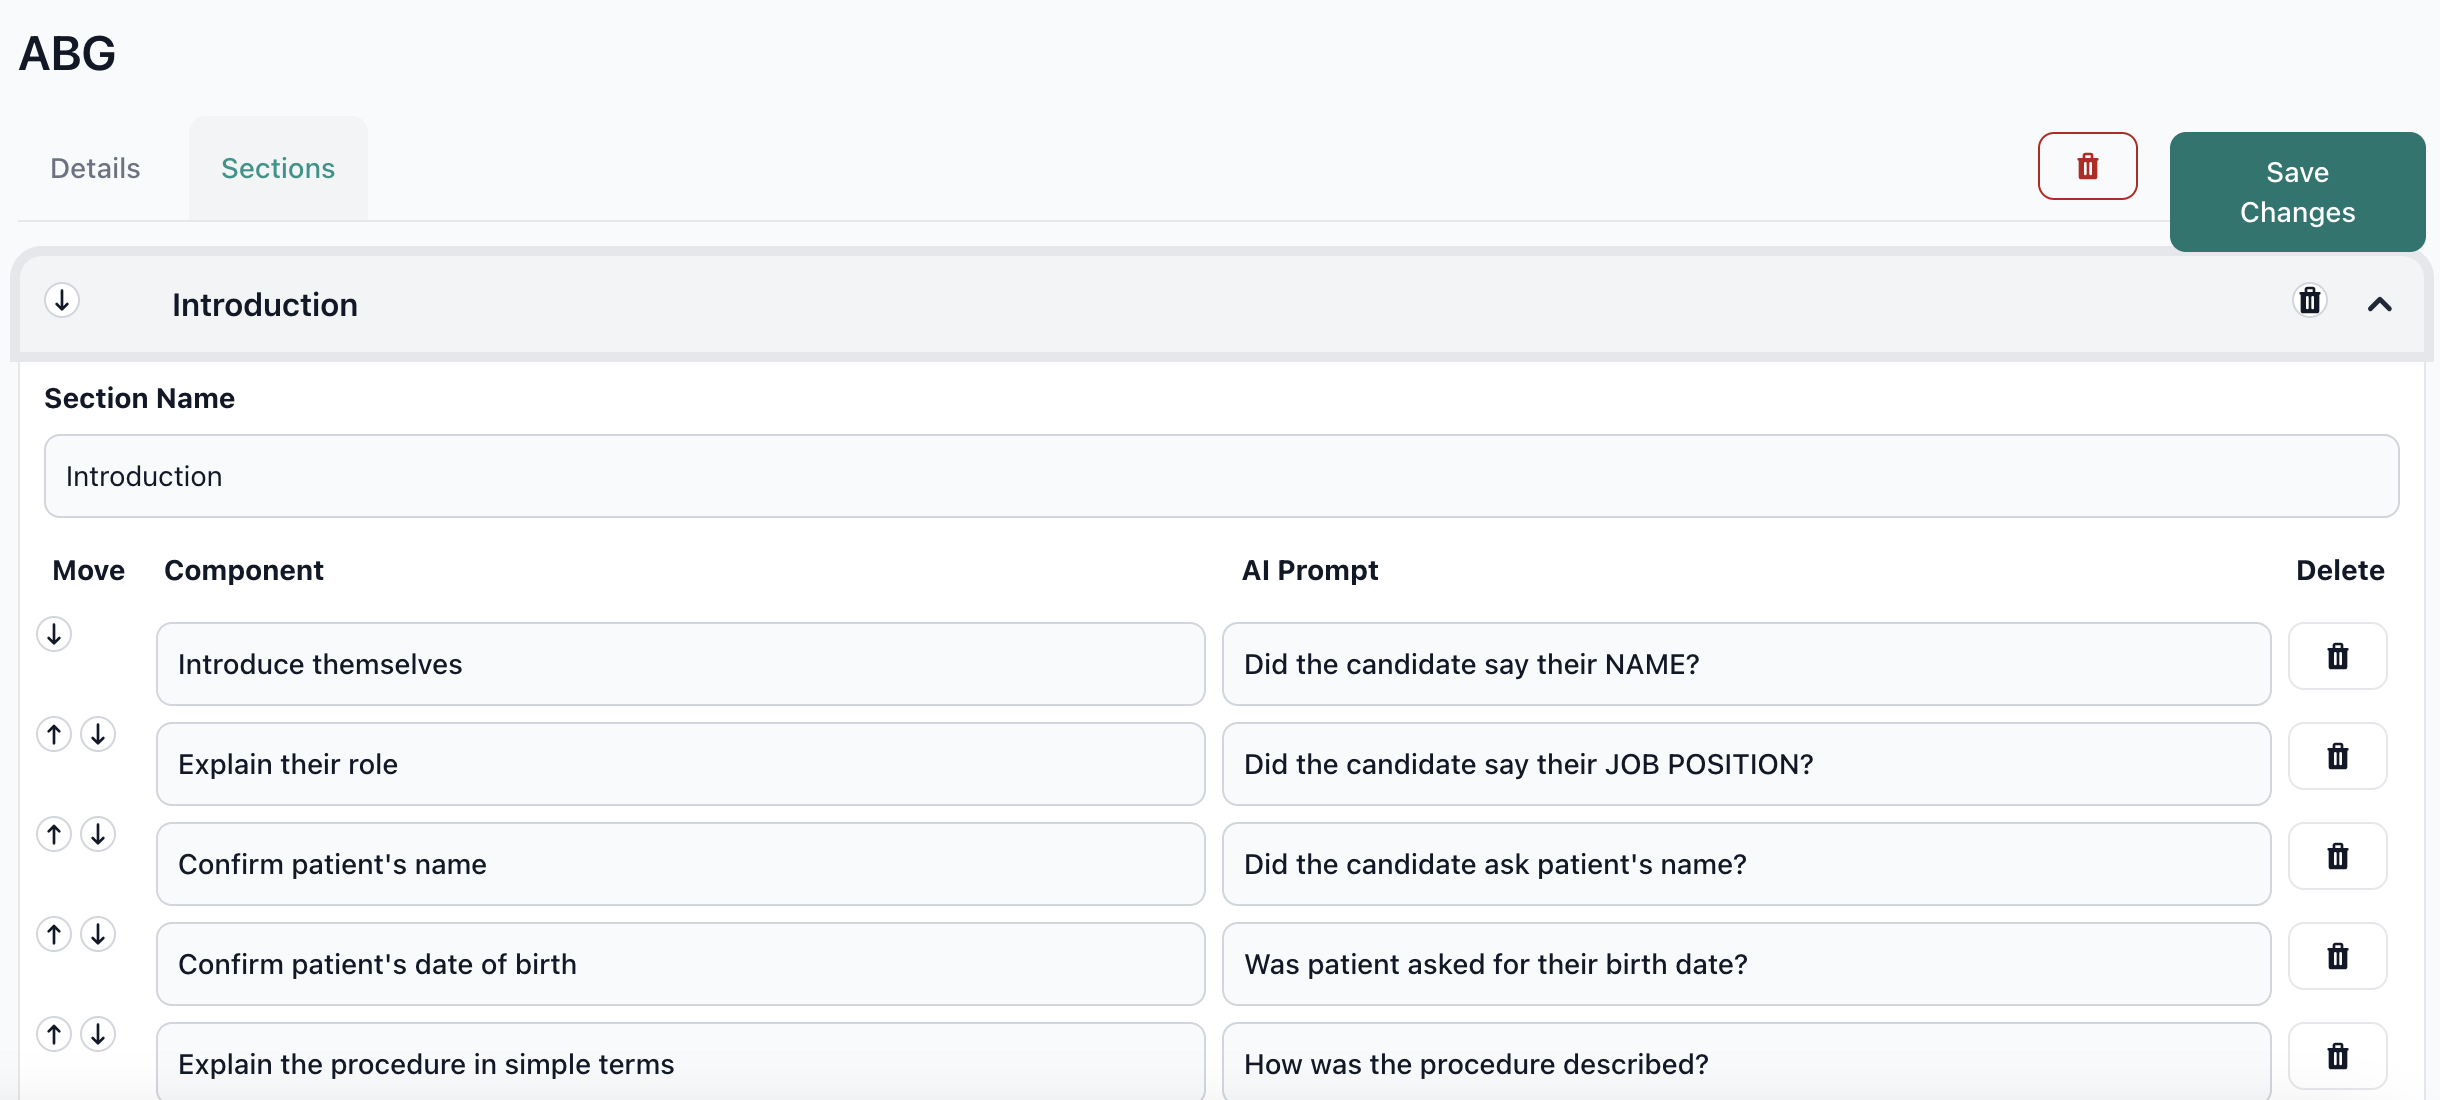The image size is (2440, 1100).
Task: Move 'Introduce themselves' component down
Action: tap(54, 634)
